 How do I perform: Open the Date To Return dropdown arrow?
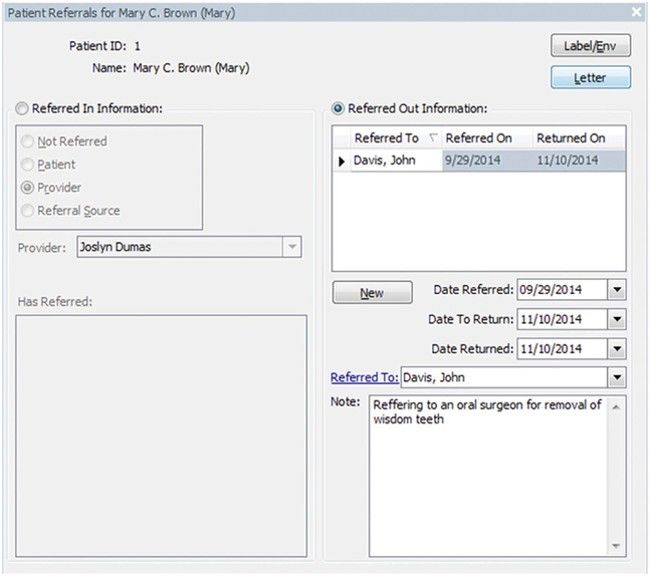[617, 320]
